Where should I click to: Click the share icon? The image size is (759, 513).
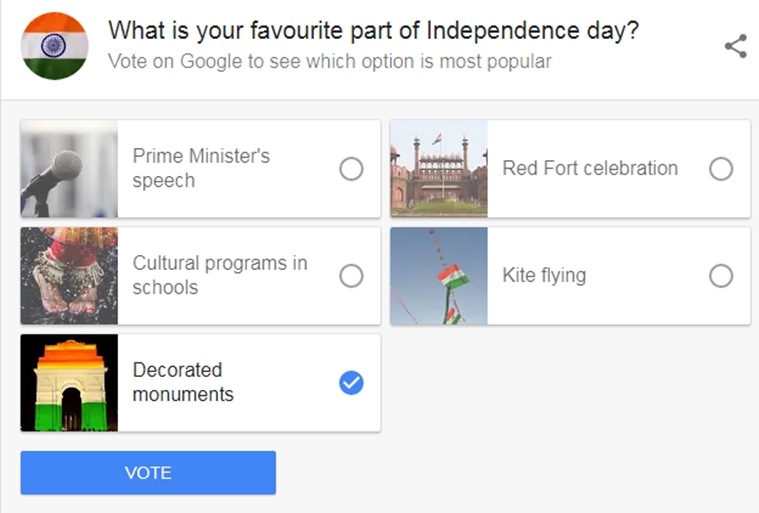[735, 46]
